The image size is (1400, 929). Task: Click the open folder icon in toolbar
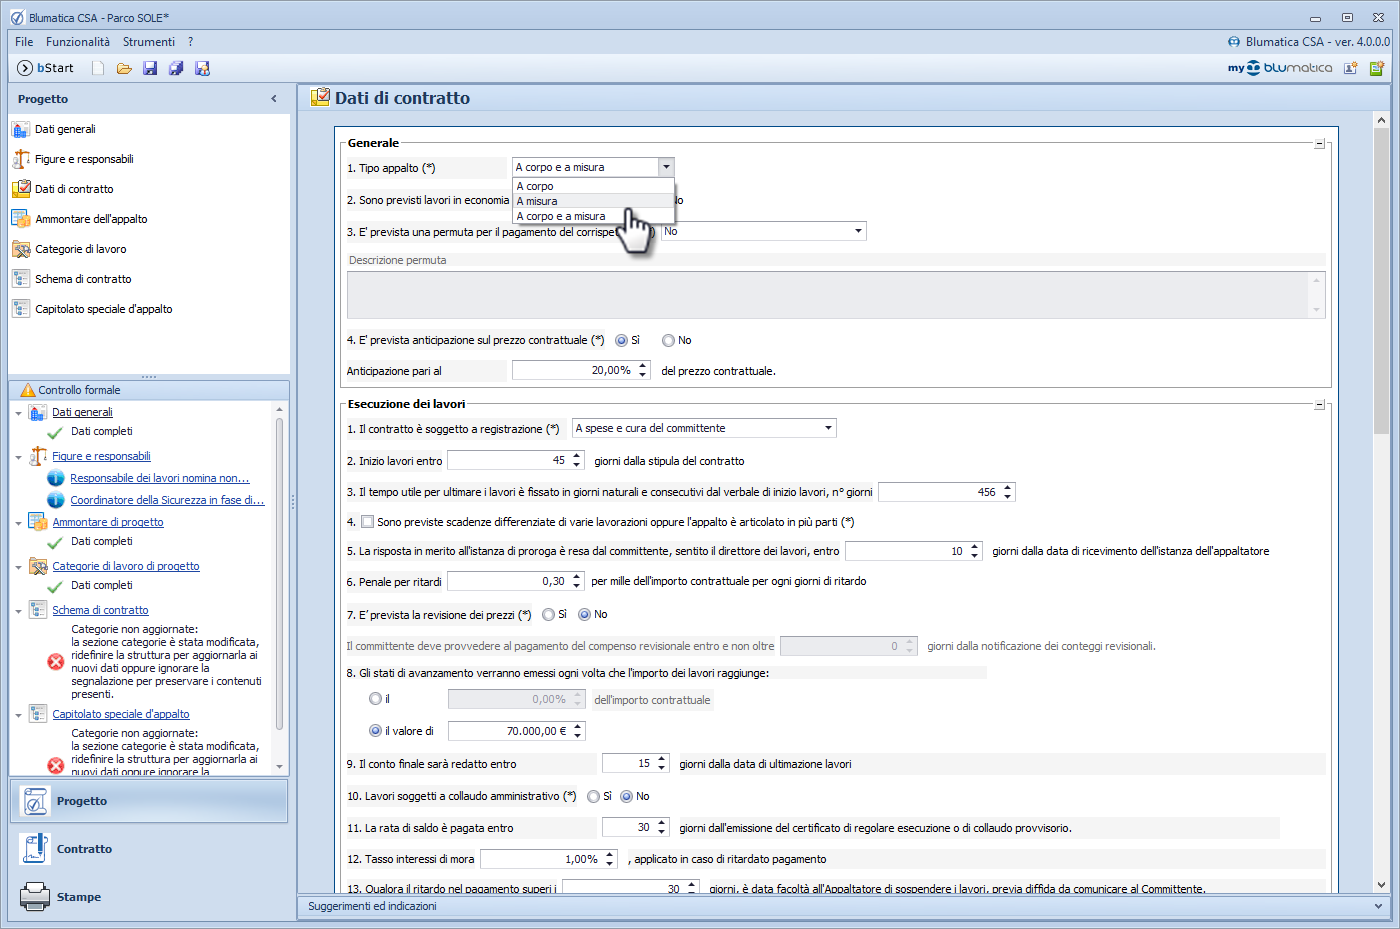tap(124, 68)
